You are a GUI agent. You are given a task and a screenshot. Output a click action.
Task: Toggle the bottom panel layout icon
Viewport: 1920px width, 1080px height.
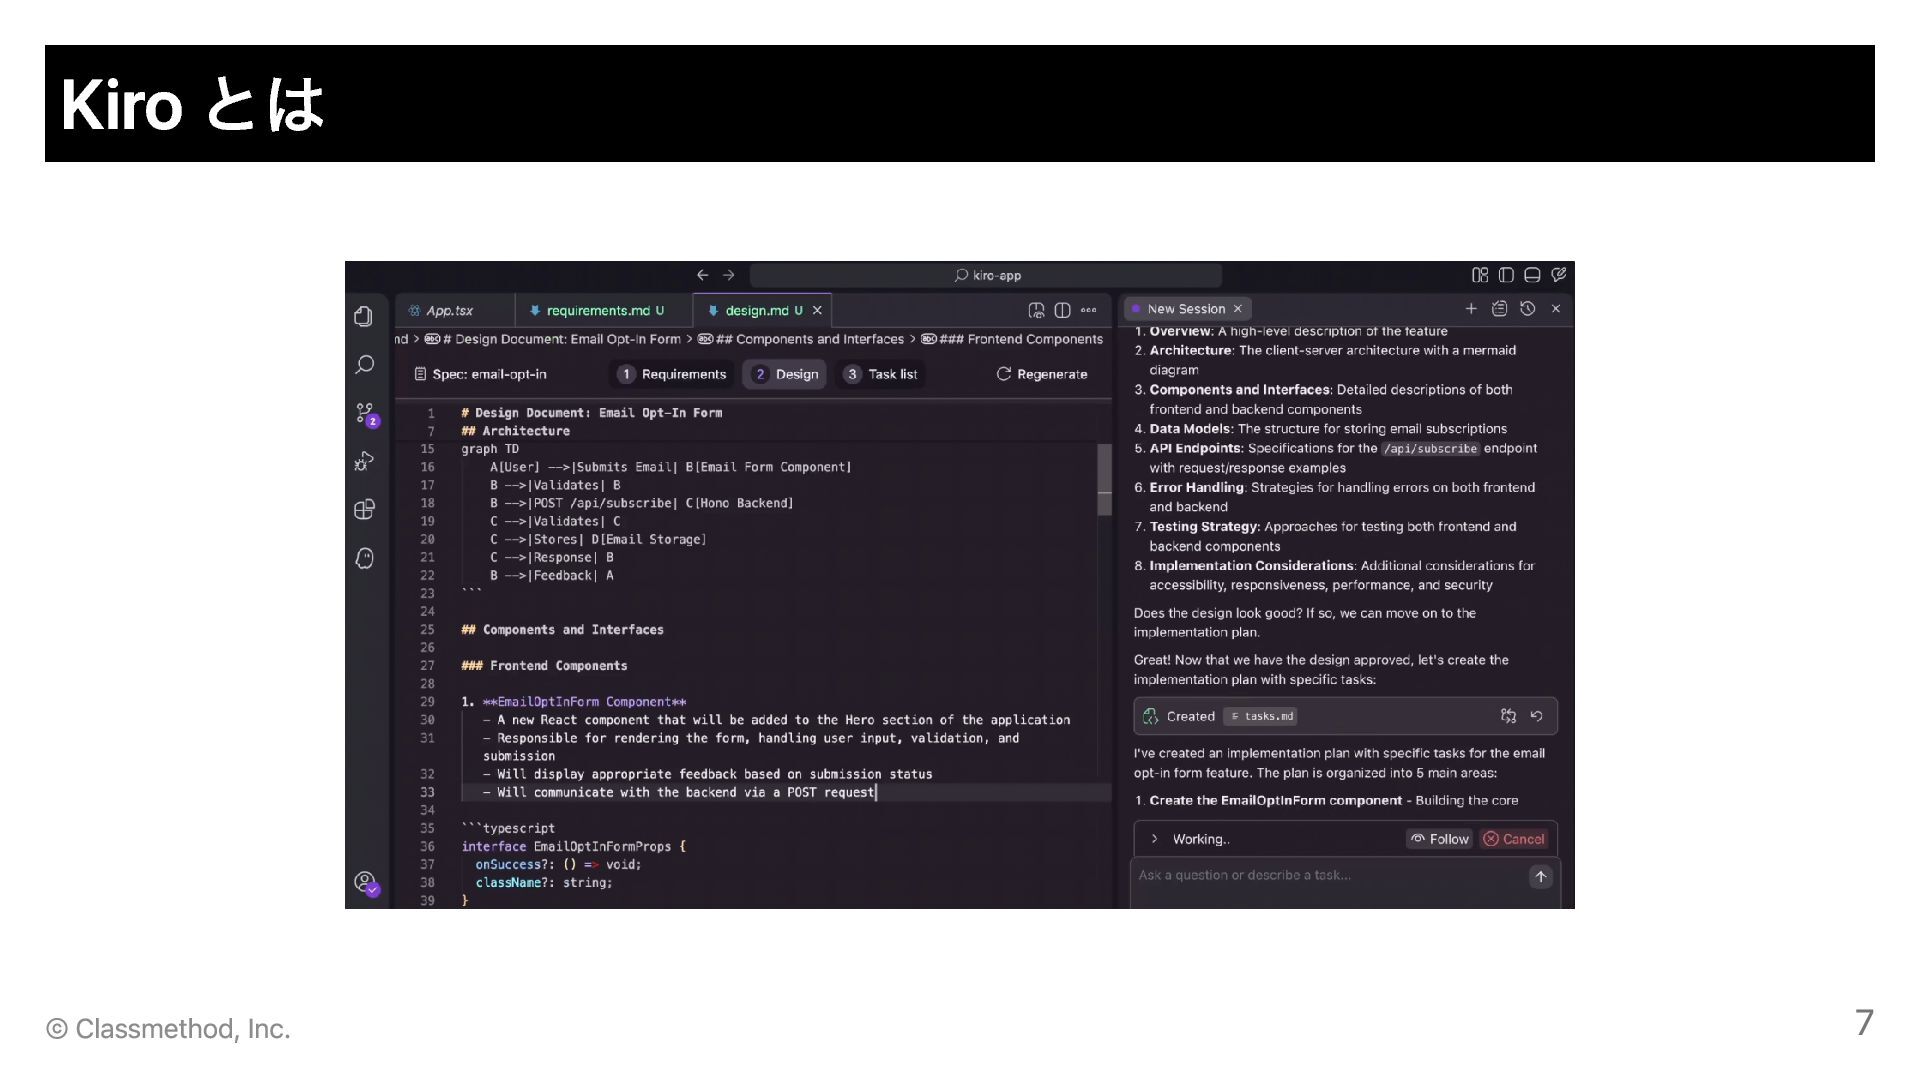(1532, 275)
